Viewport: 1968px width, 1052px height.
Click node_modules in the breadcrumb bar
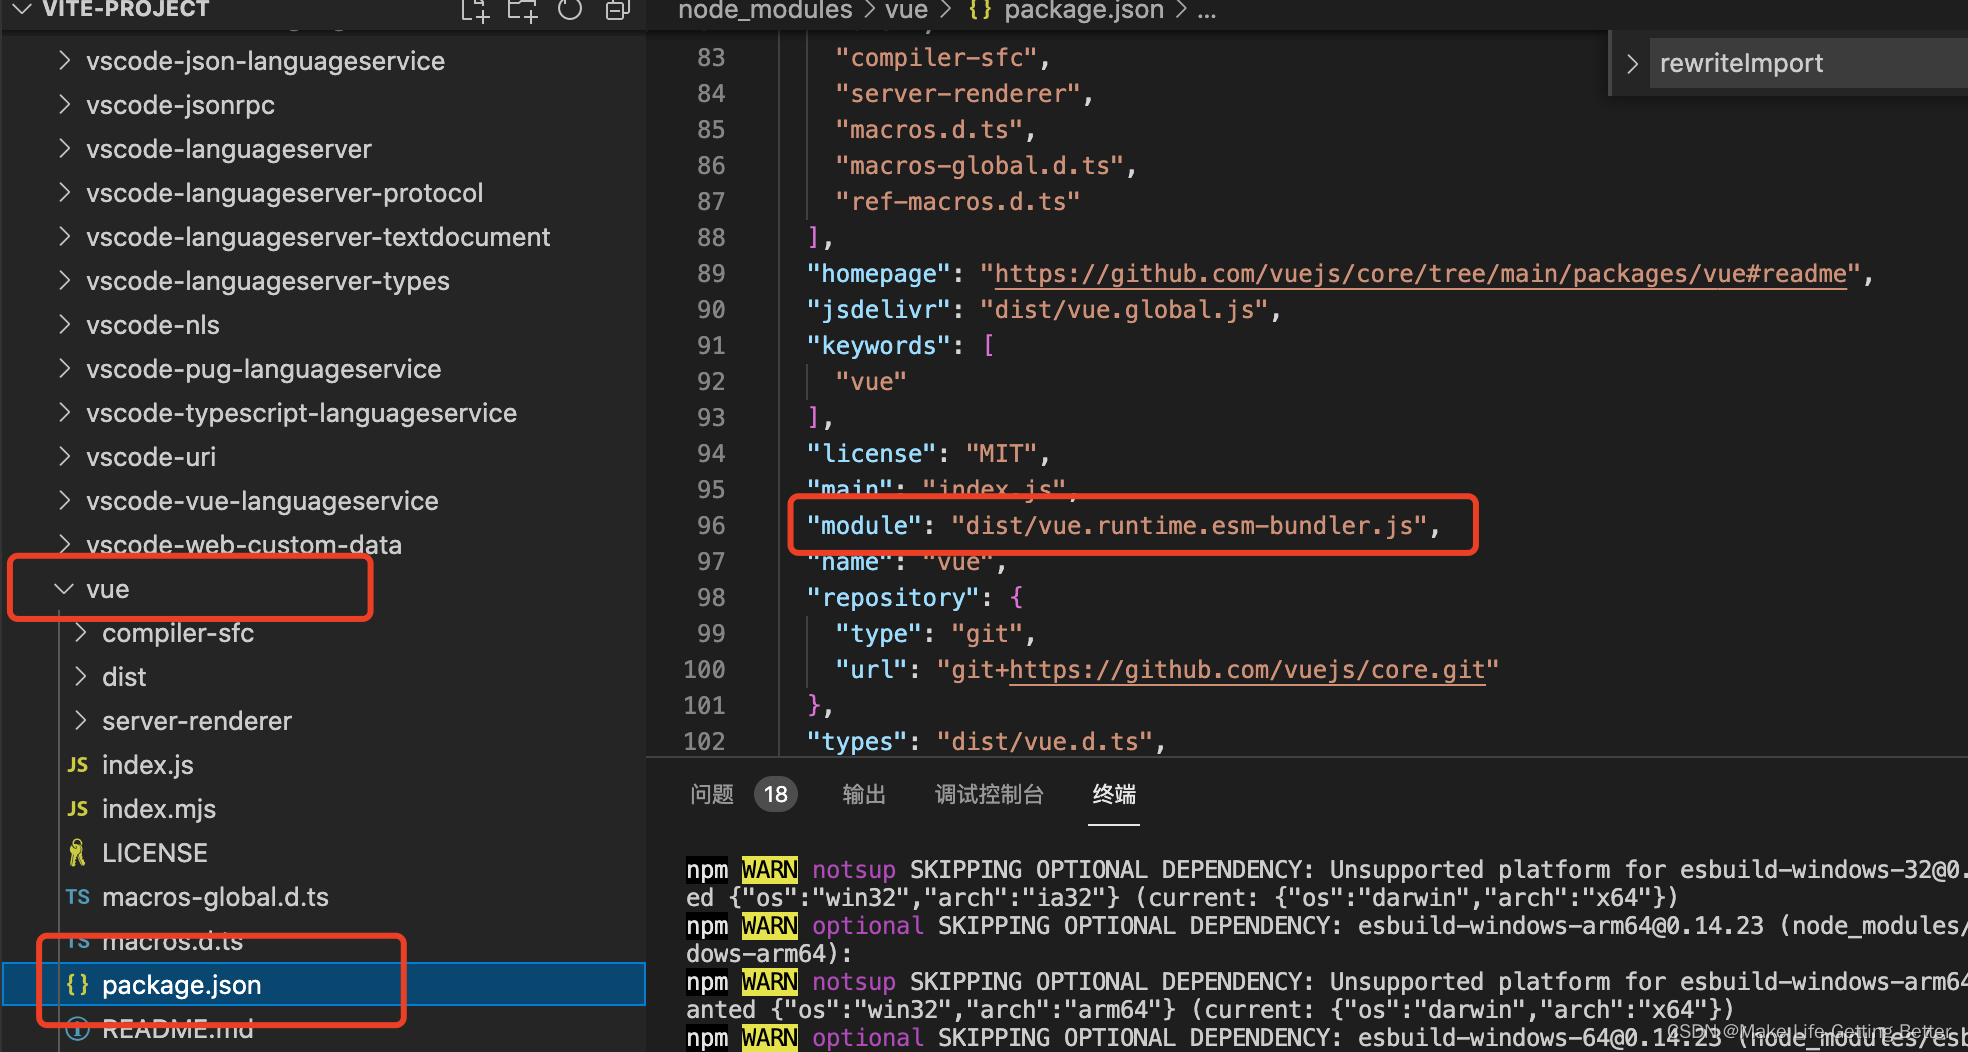coord(764,11)
